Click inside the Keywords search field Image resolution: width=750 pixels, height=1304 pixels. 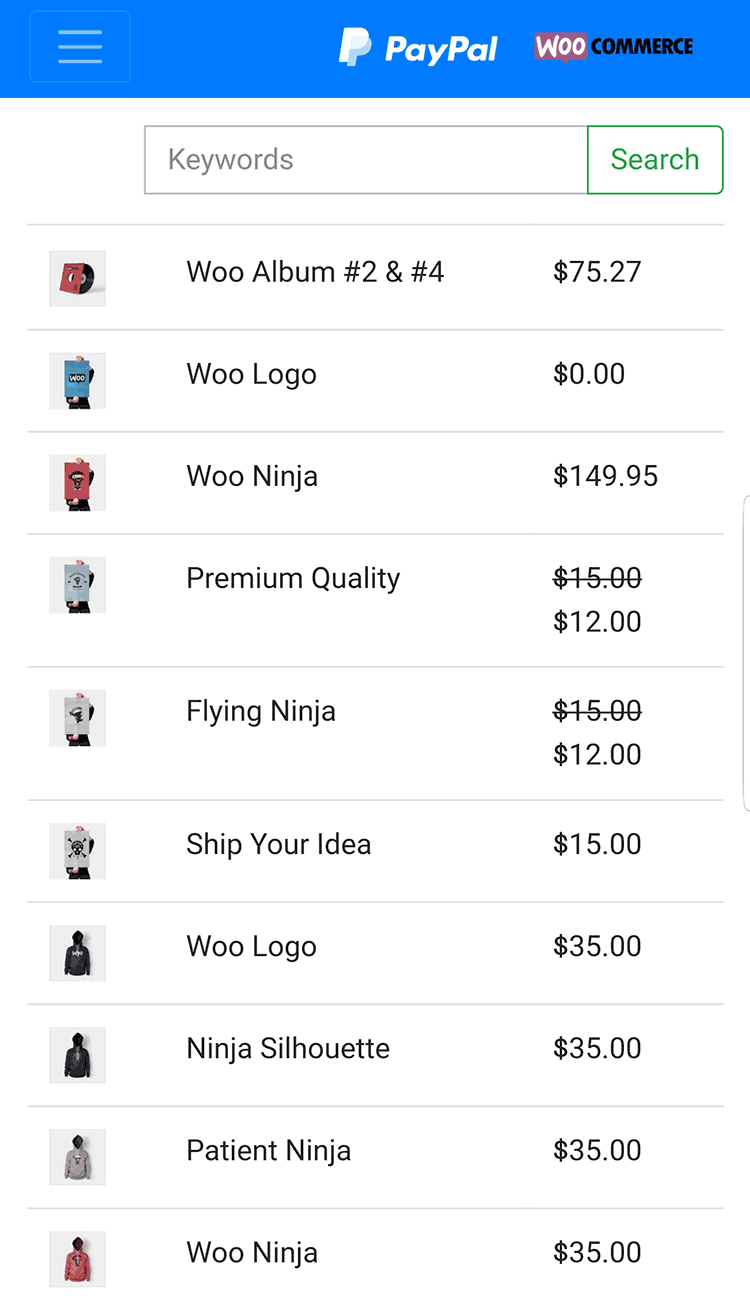click(x=366, y=160)
